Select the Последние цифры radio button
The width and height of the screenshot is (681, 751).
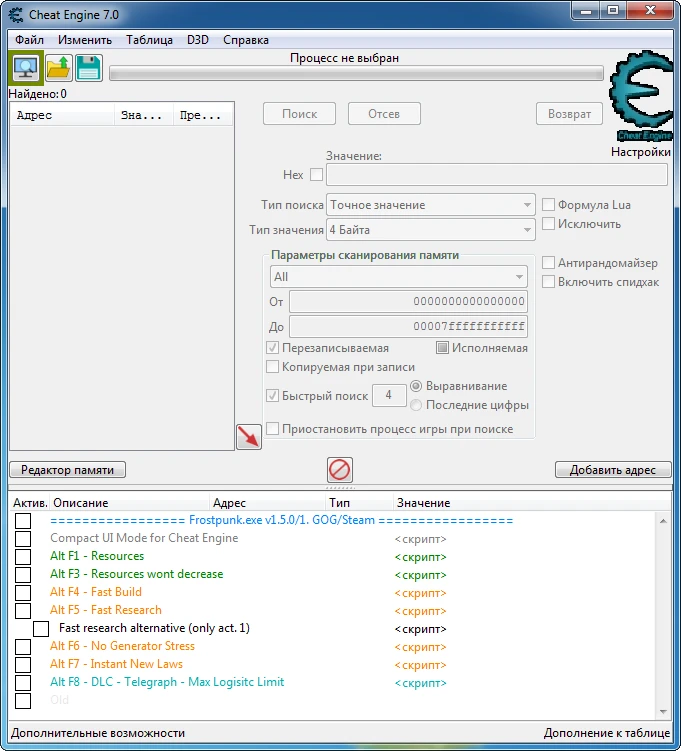(x=416, y=405)
